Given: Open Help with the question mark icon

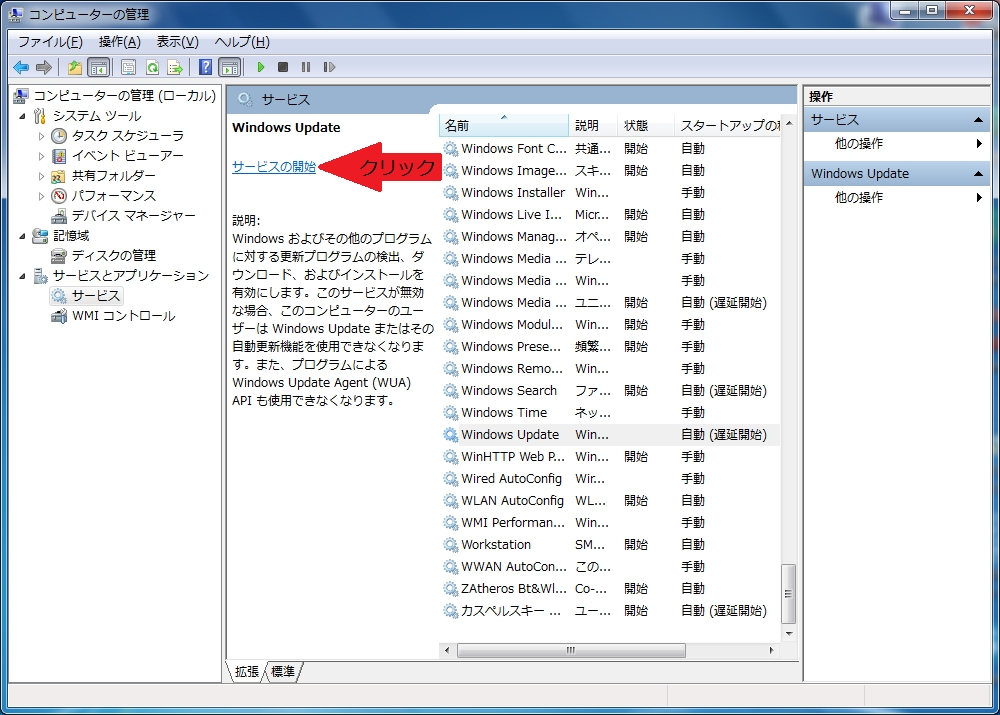Looking at the screenshot, I should 205,67.
